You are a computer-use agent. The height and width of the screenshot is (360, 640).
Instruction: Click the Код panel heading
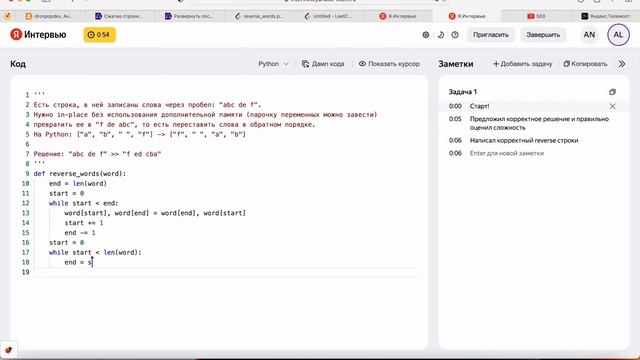pyautogui.click(x=18, y=64)
